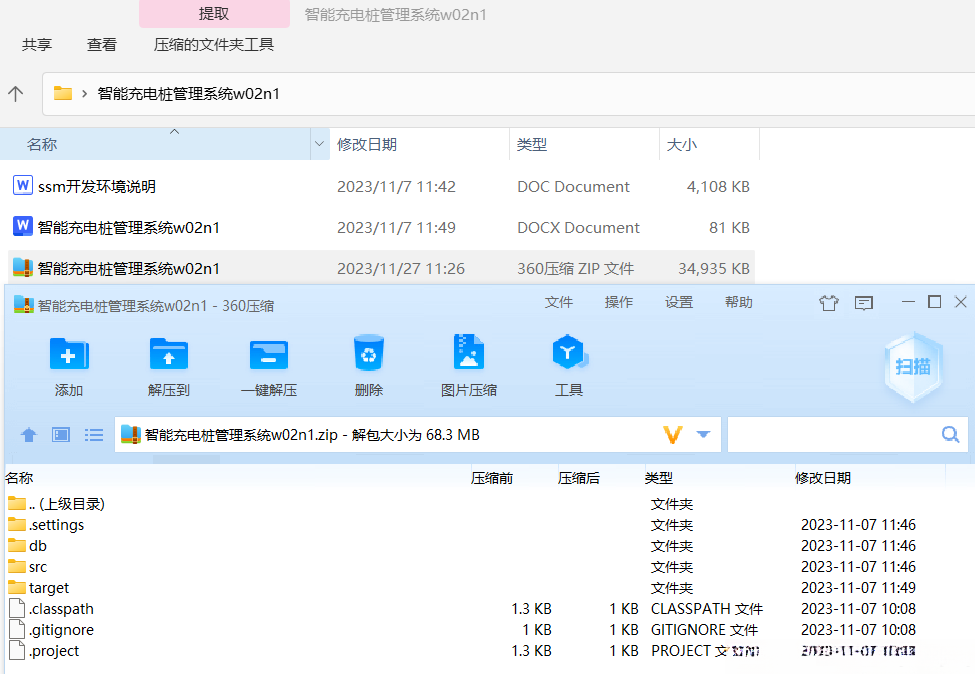Click the Explorer address bar path text
975x674 pixels.
pos(188,94)
